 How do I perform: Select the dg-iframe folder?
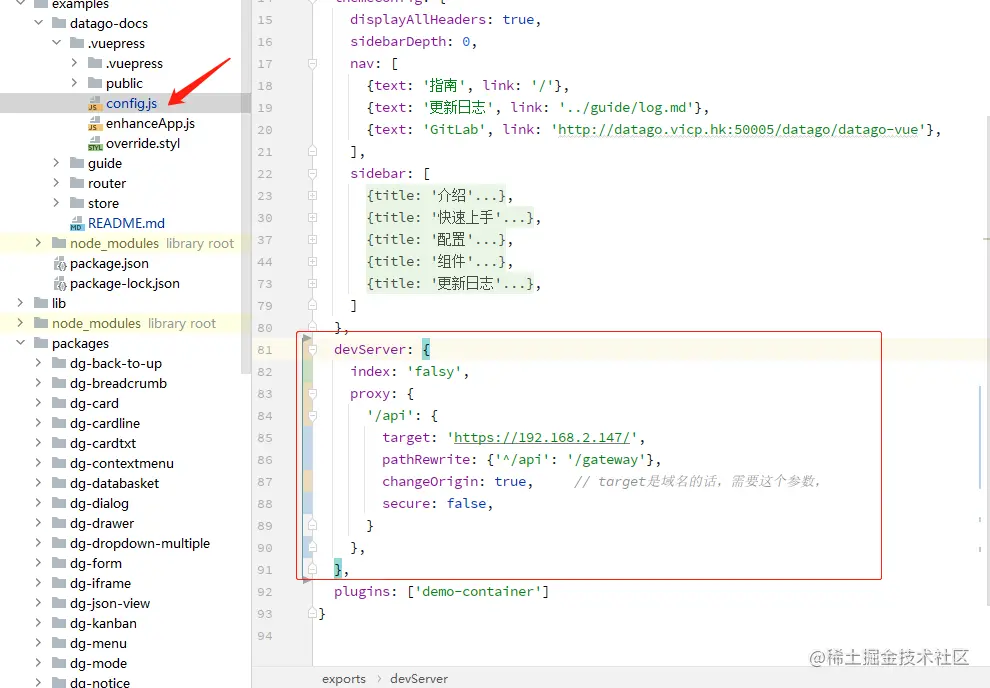tap(100, 583)
